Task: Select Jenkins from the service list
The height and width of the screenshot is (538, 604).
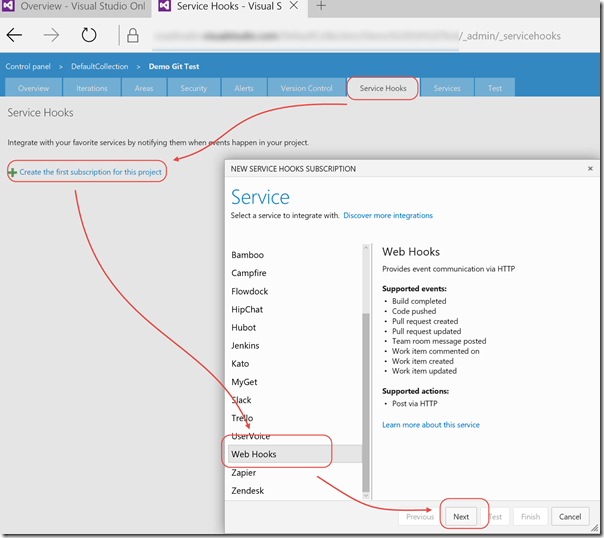Action: 245,345
